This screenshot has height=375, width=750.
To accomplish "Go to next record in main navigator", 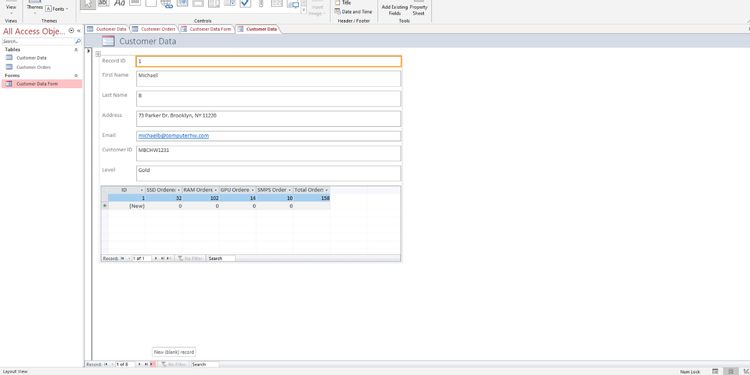I will point(140,364).
